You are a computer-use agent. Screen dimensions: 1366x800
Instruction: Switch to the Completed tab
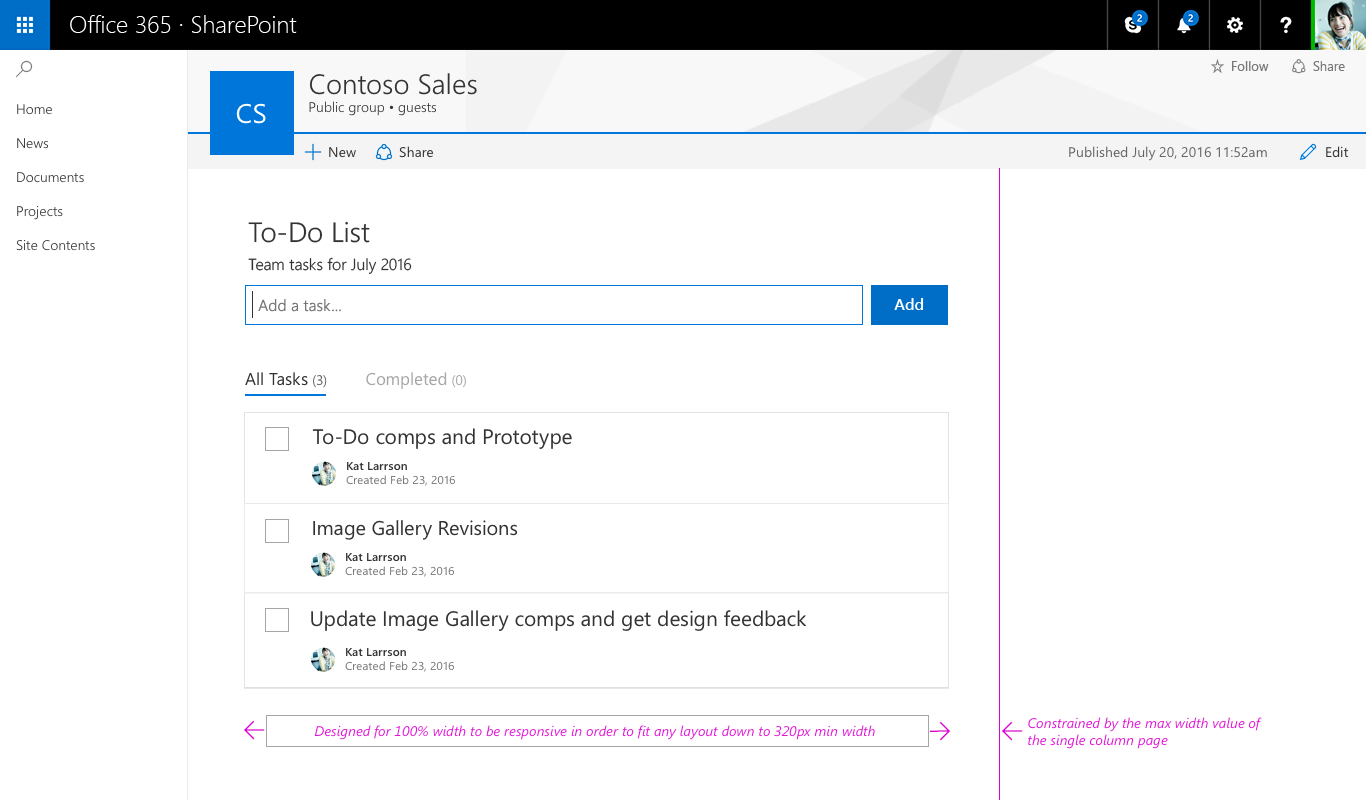(416, 379)
